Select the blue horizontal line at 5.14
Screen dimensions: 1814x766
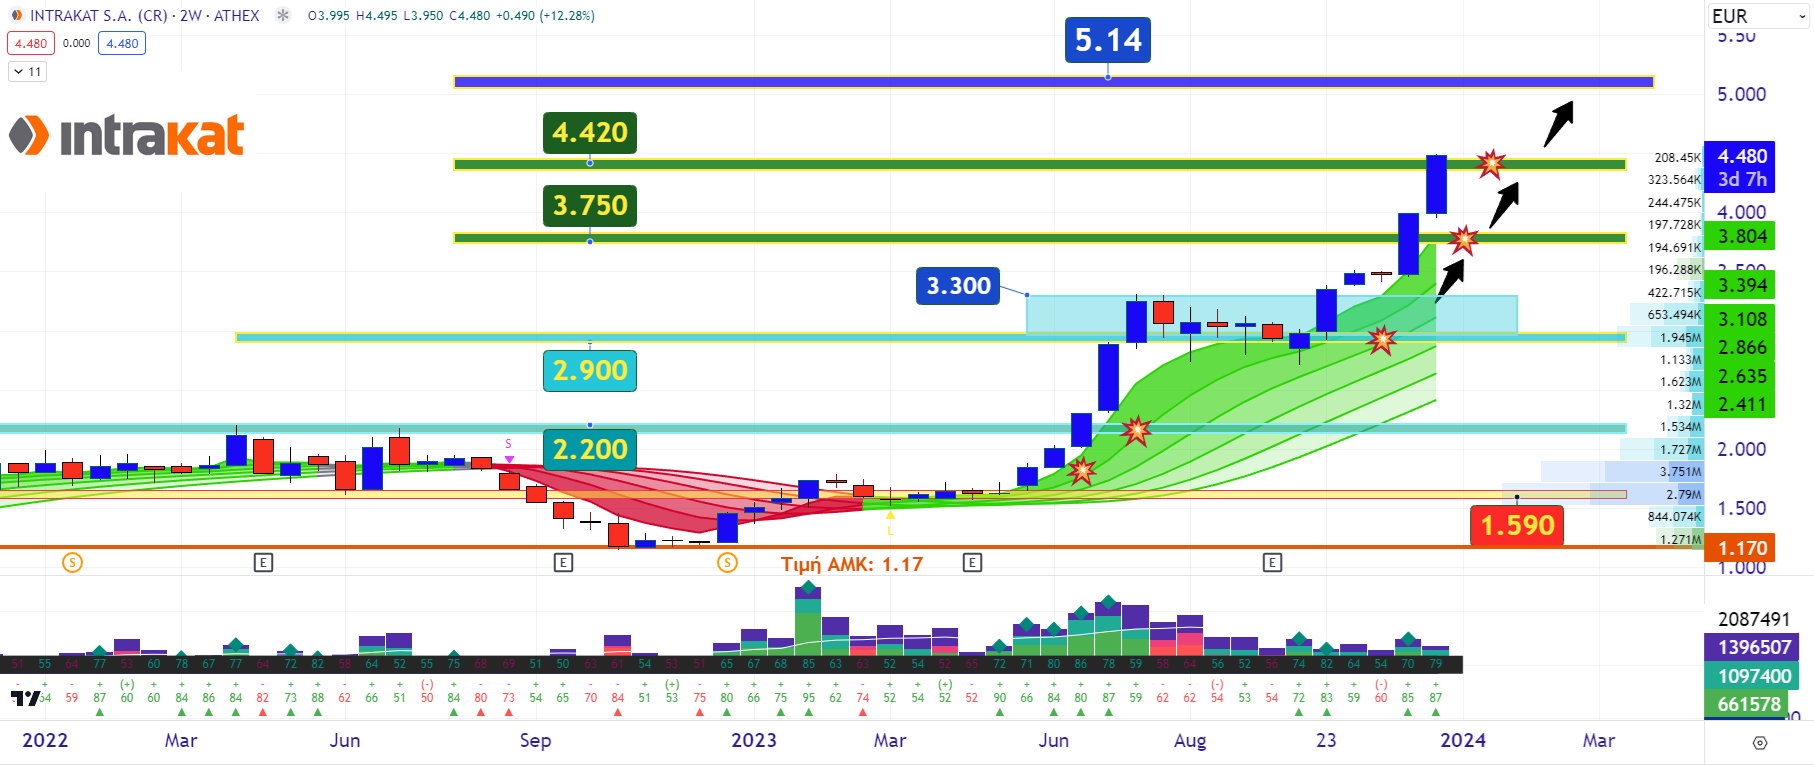pyautogui.click(x=1053, y=82)
